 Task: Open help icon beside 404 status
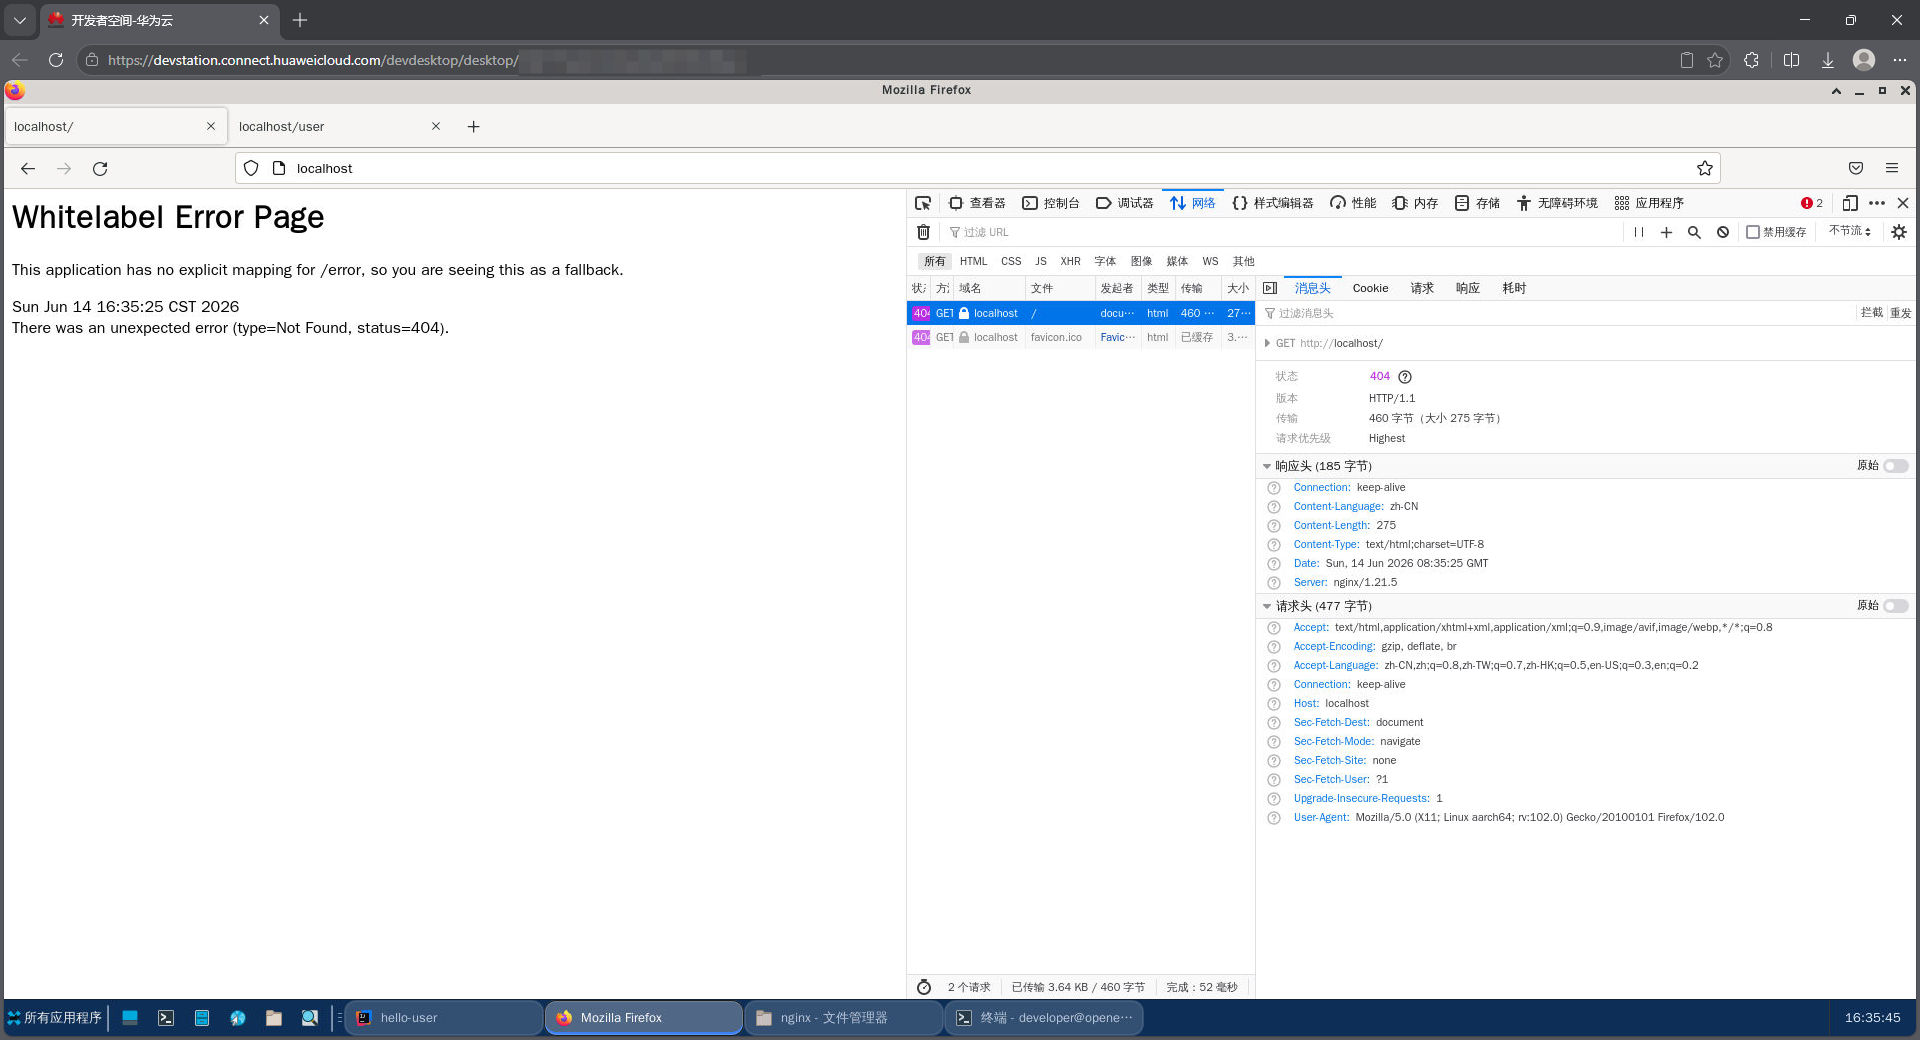[1404, 377]
